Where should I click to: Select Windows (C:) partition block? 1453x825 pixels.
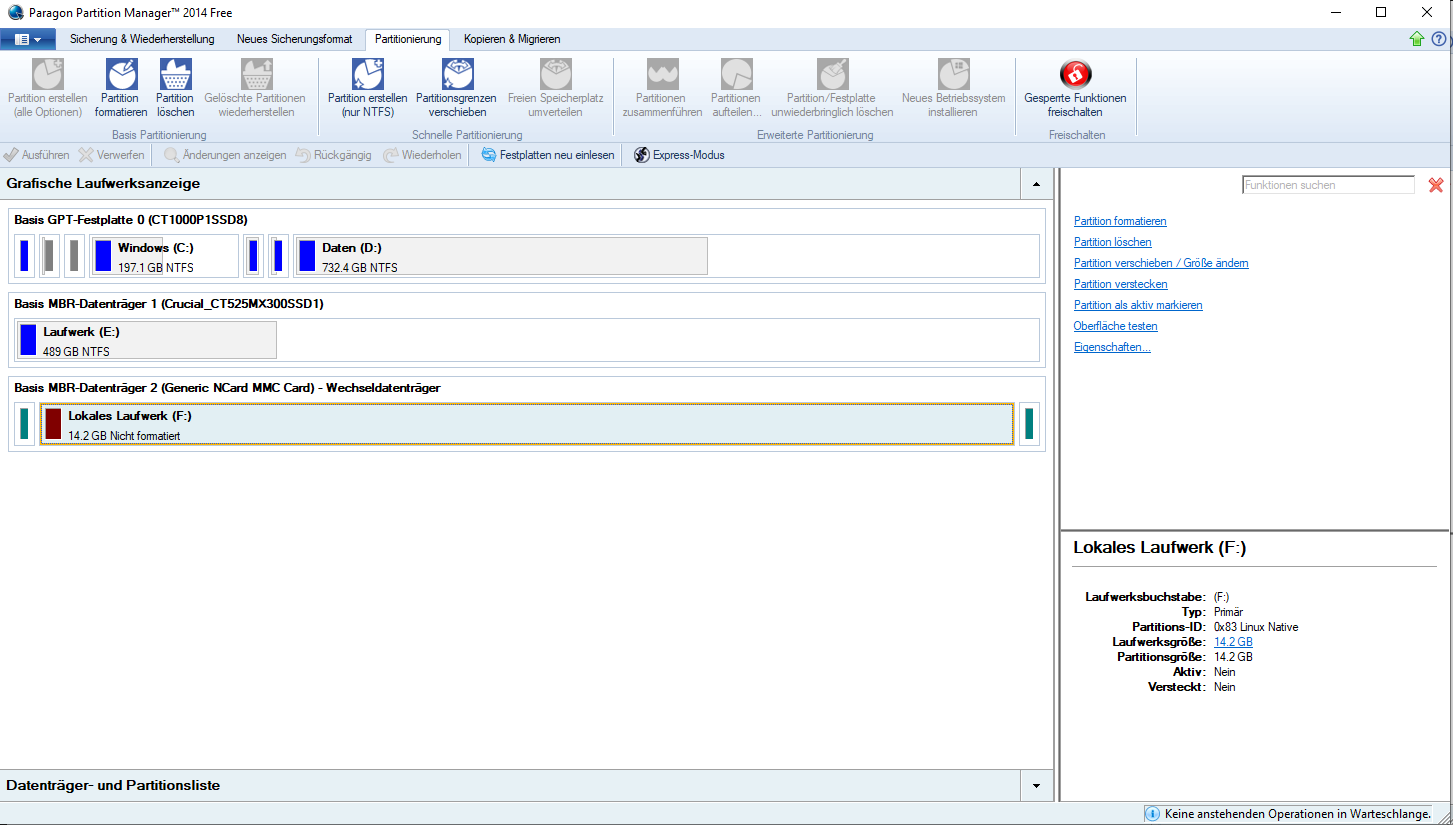164,256
